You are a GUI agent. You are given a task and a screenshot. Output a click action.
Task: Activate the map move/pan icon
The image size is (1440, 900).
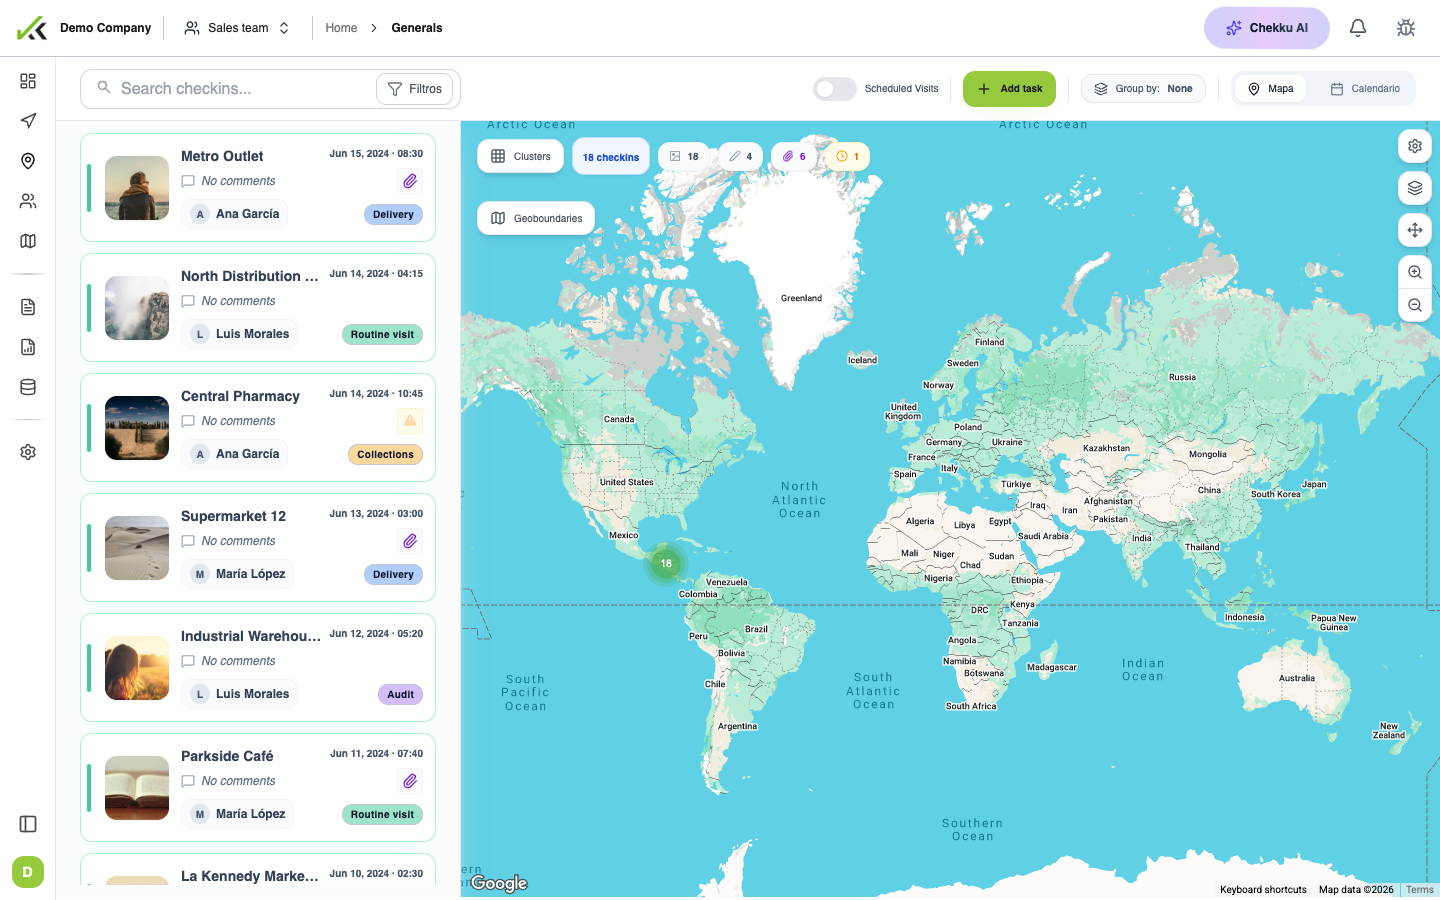click(1415, 230)
